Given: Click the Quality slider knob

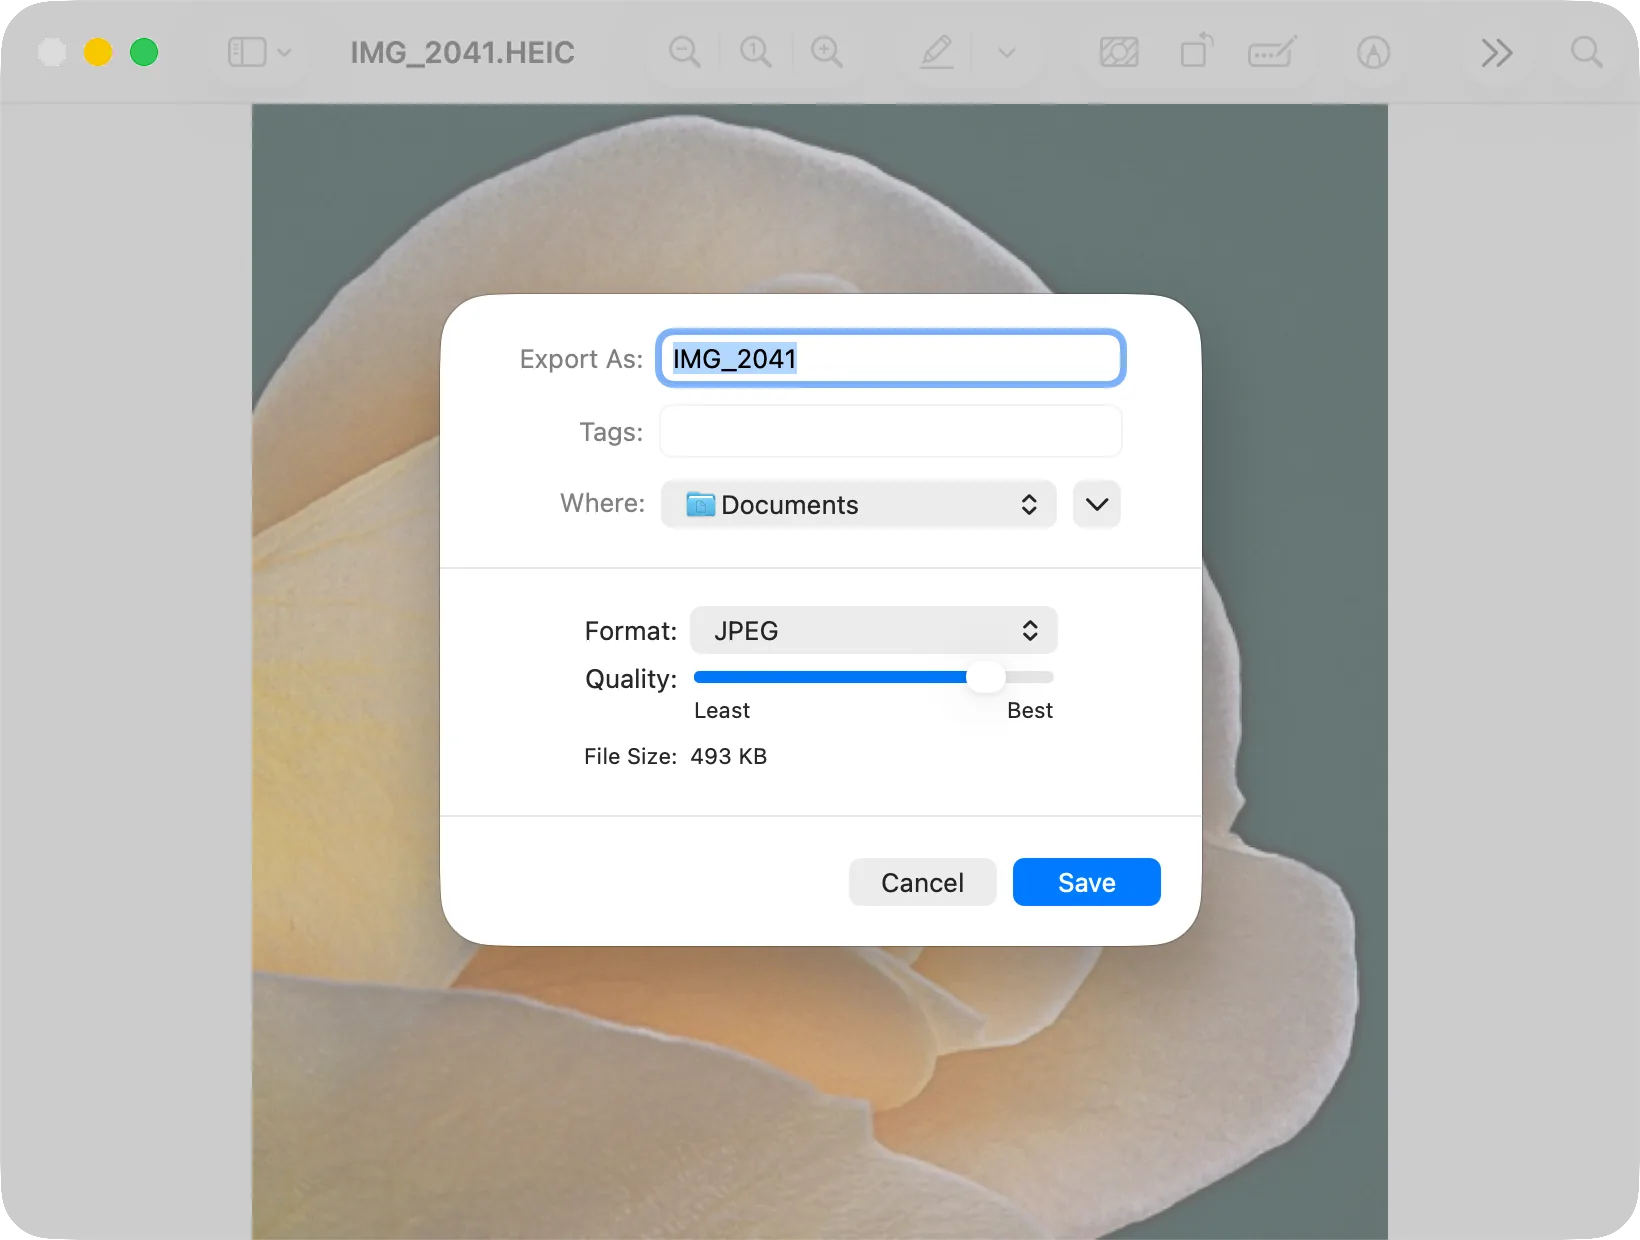Looking at the screenshot, I should coord(985,677).
